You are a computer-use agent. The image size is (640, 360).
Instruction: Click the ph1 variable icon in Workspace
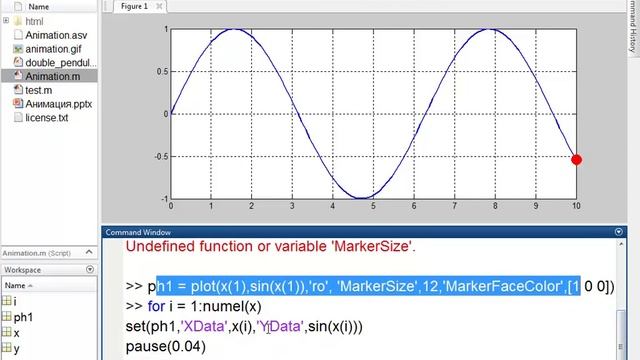coord(7,316)
